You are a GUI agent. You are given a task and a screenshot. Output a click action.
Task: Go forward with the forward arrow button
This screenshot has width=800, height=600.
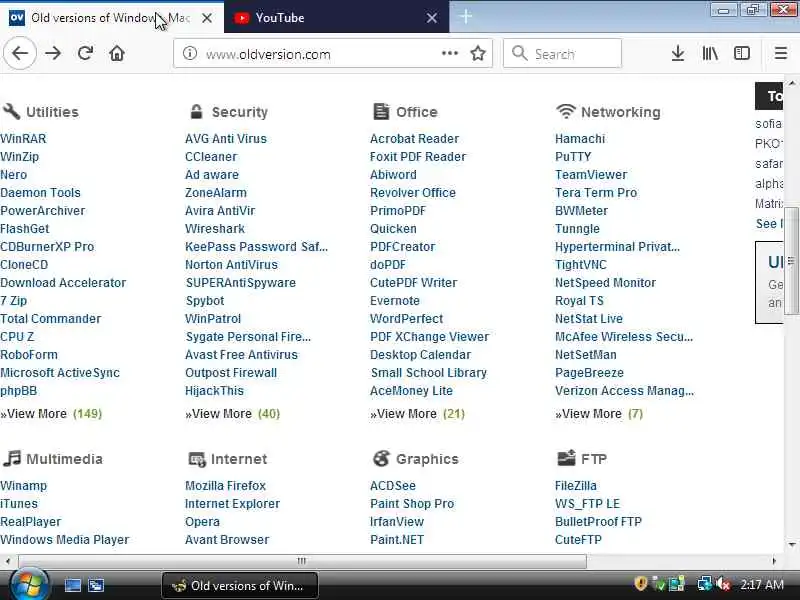point(53,53)
